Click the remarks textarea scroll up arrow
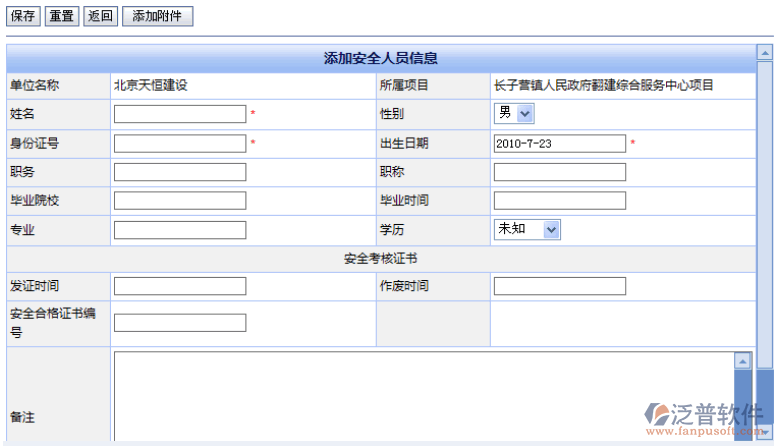This screenshot has height=447, width=774. 742,361
